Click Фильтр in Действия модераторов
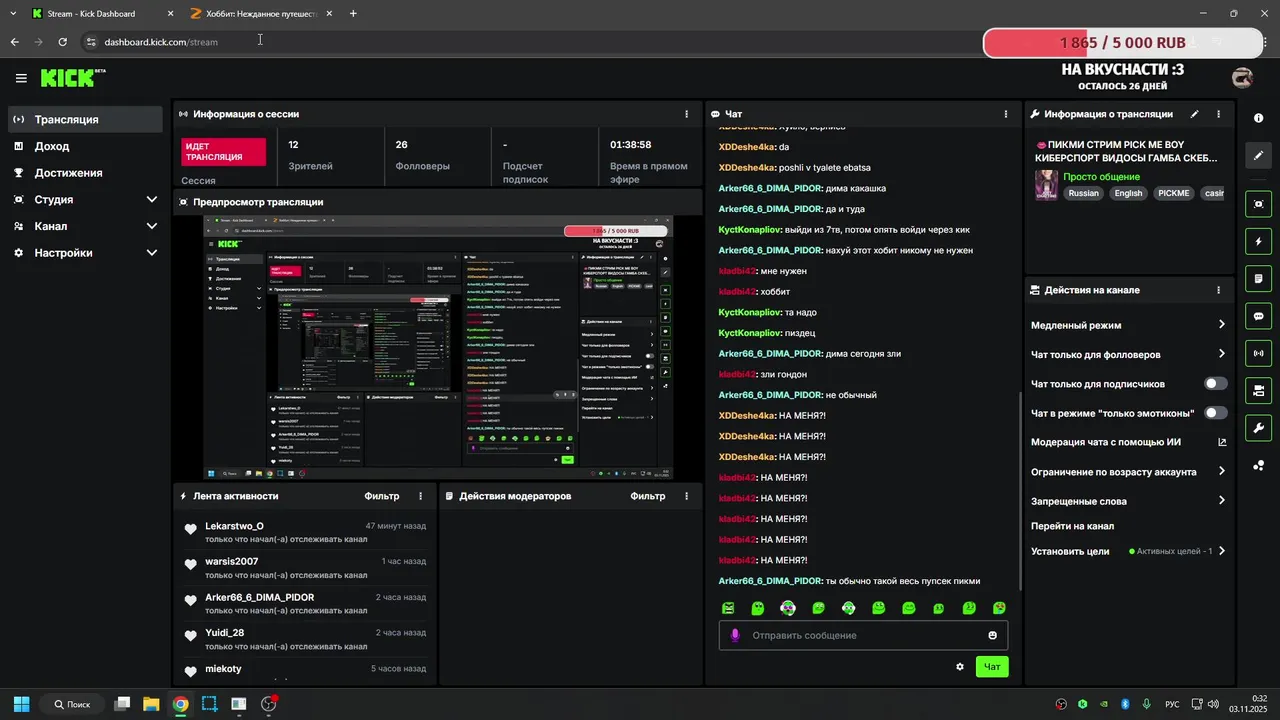 (x=648, y=496)
